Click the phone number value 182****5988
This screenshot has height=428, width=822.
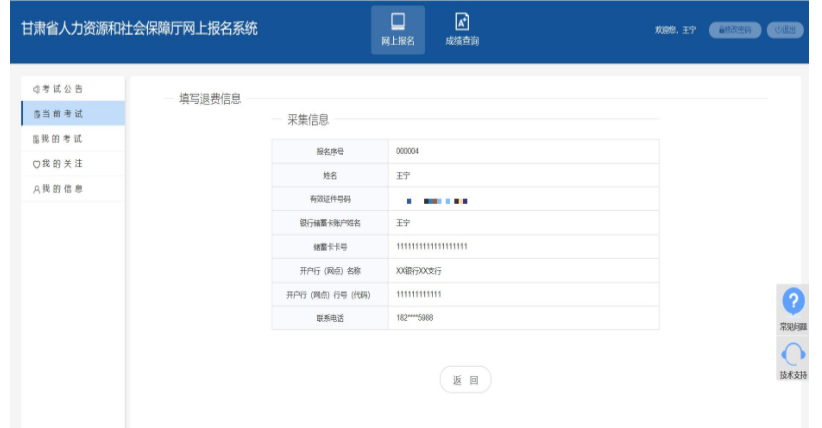[x=414, y=318]
